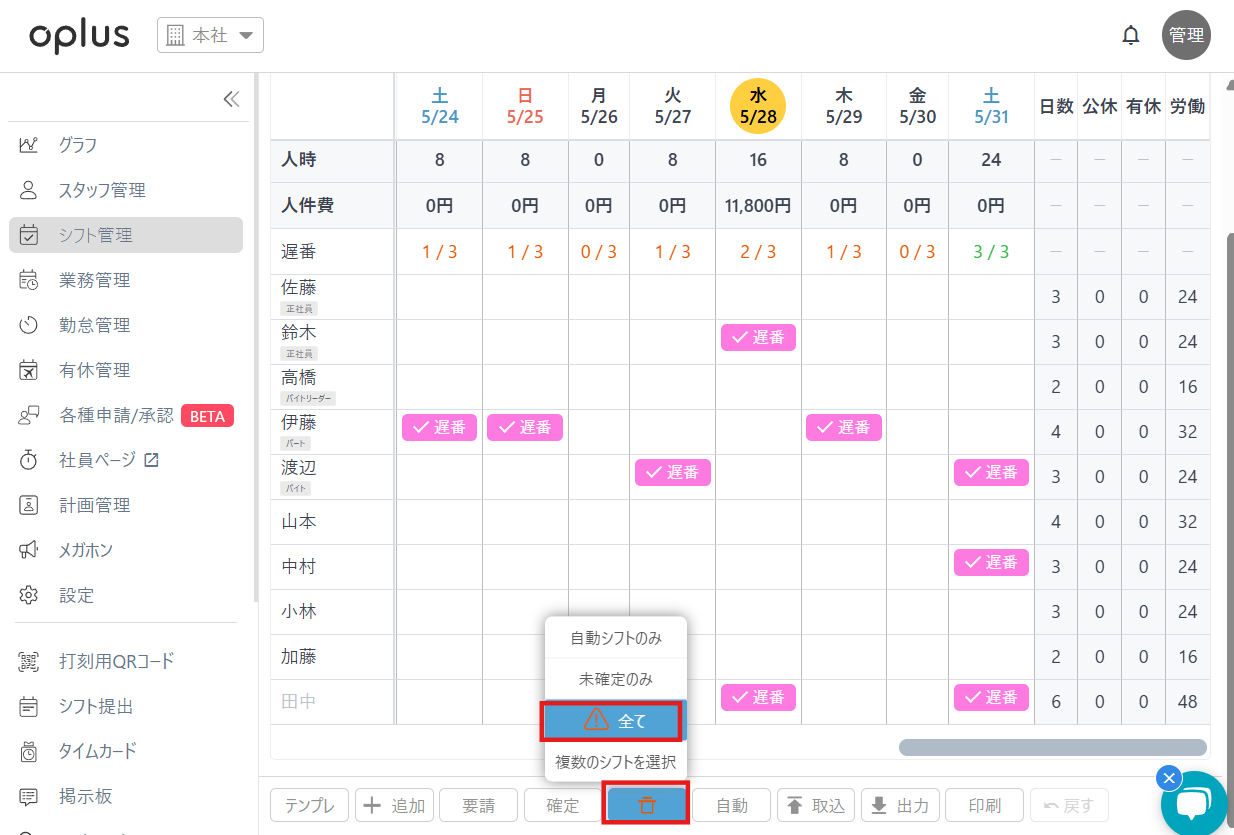Open the 管理 user avatar menu
The width and height of the screenshot is (1234, 835).
[1186, 36]
